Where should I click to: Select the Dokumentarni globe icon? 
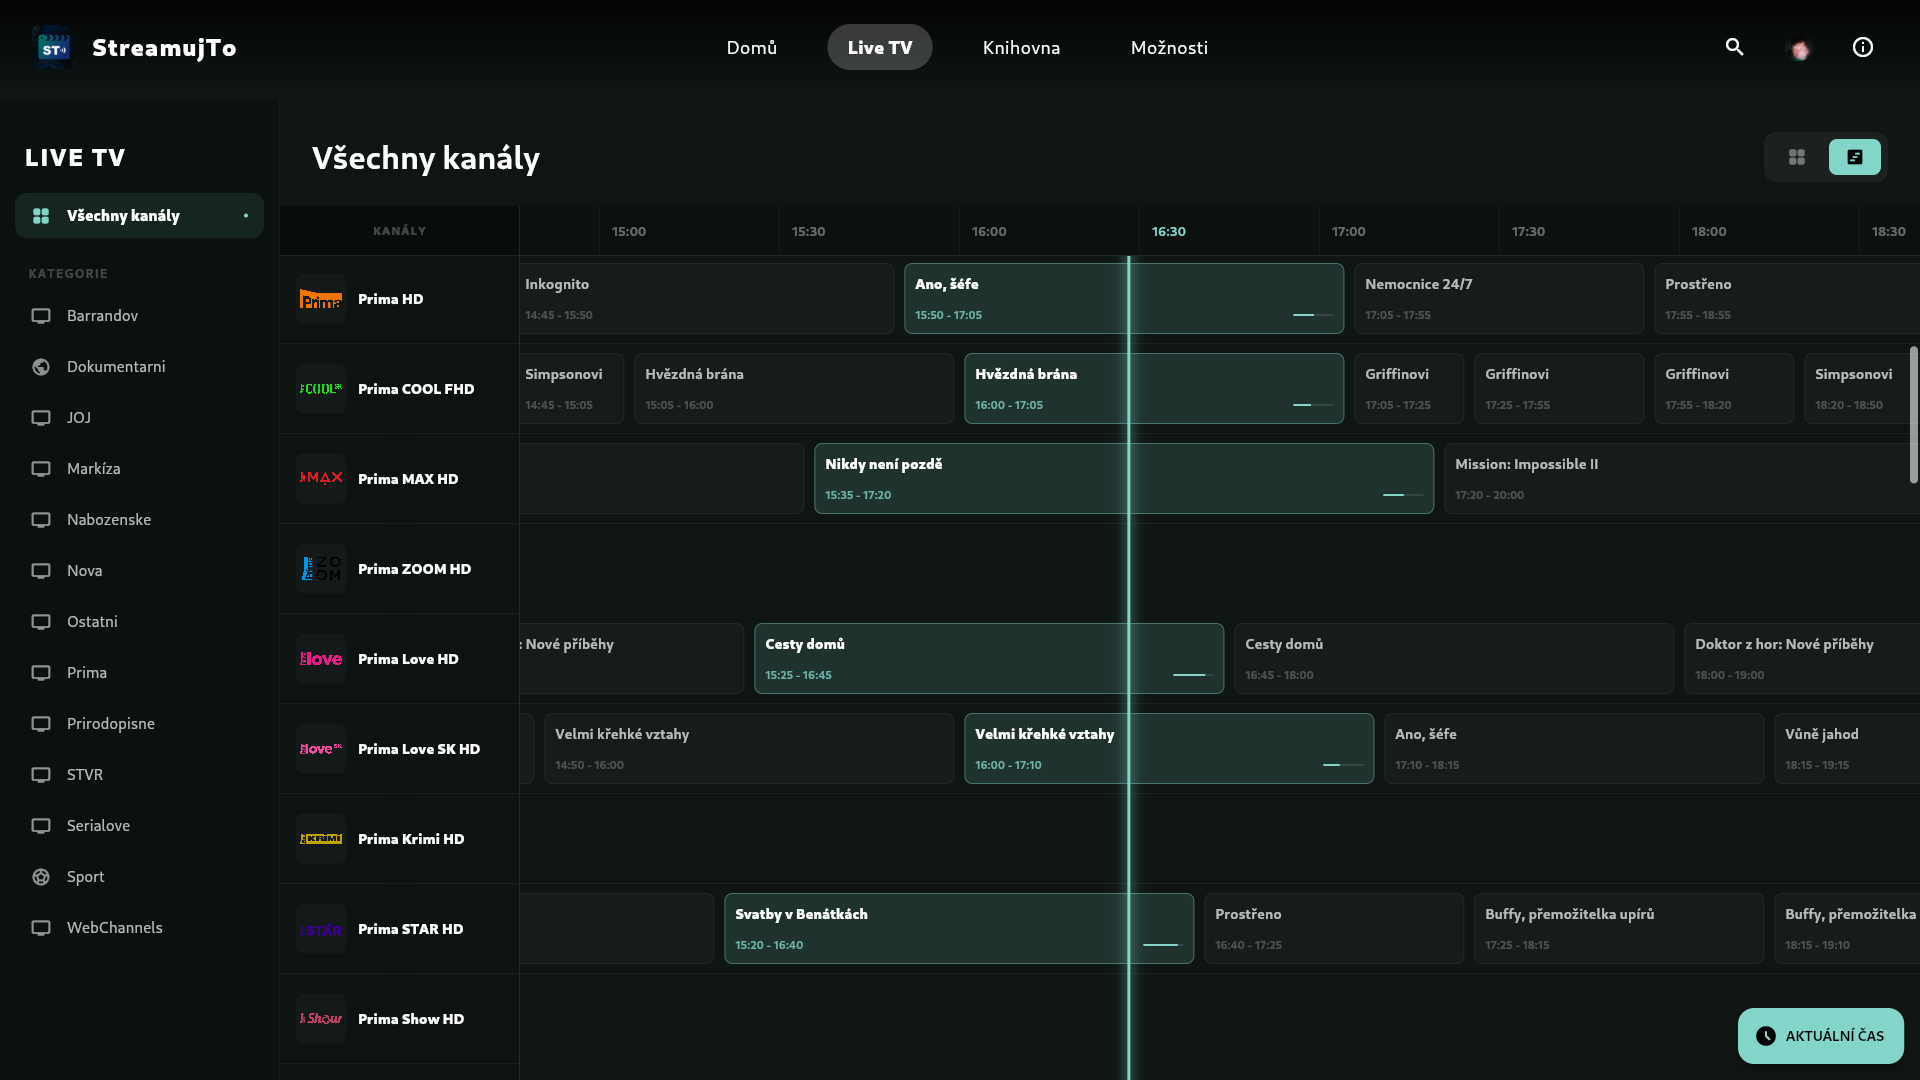pos(41,367)
